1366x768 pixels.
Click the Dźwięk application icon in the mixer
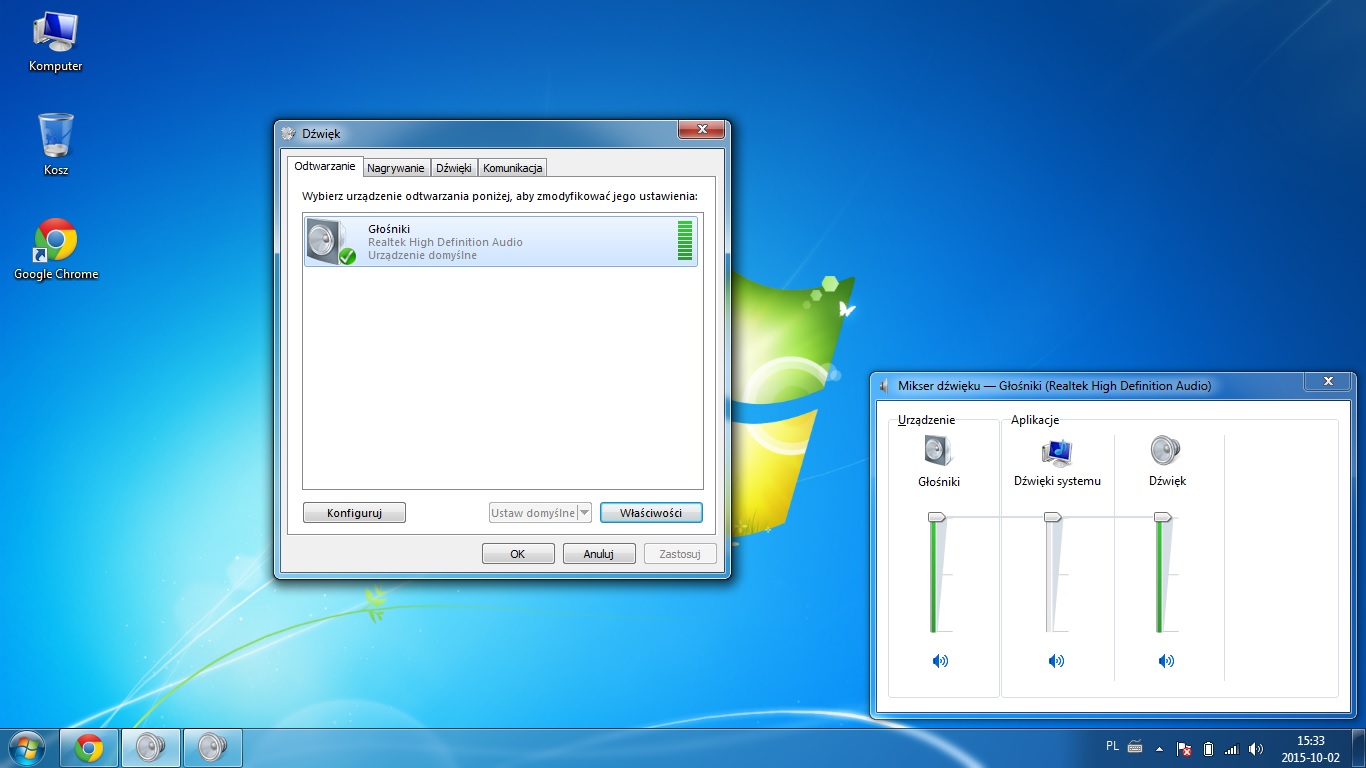(x=1166, y=451)
